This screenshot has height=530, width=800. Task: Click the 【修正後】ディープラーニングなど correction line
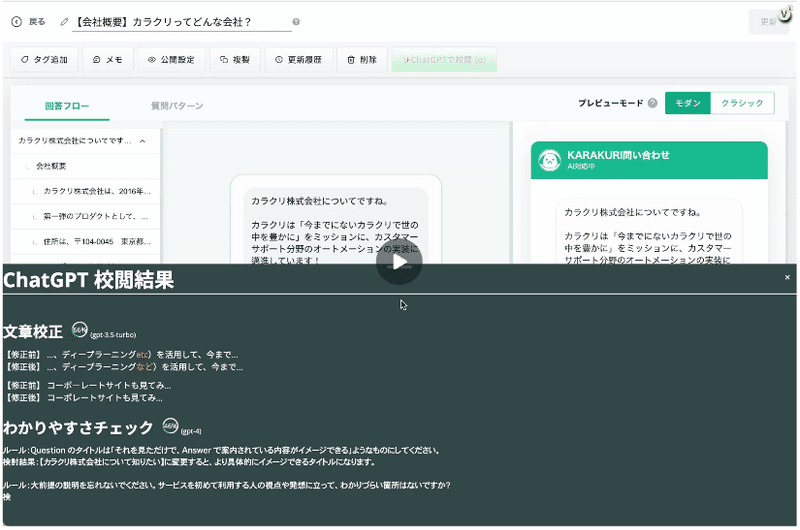click(x=124, y=367)
